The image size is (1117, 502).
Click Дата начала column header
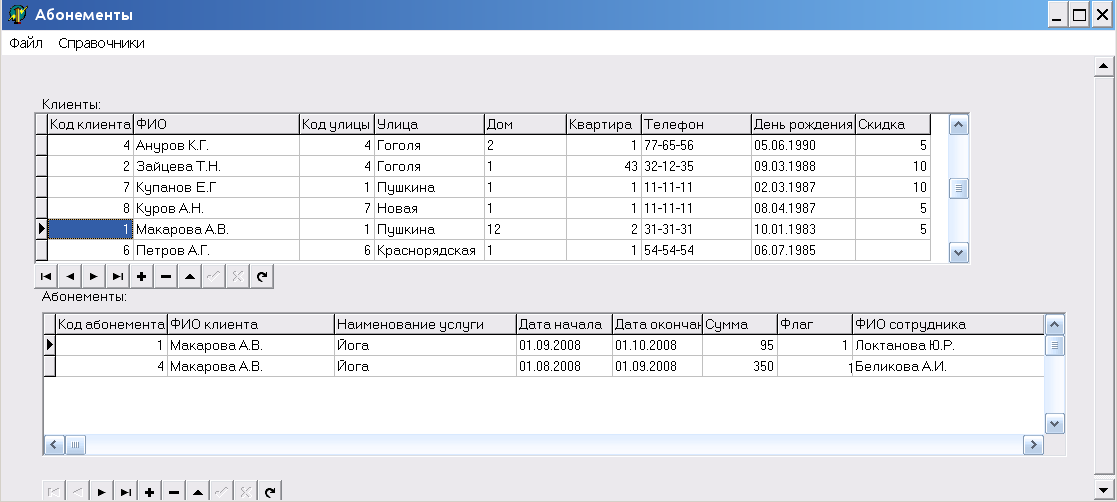[x=563, y=325]
